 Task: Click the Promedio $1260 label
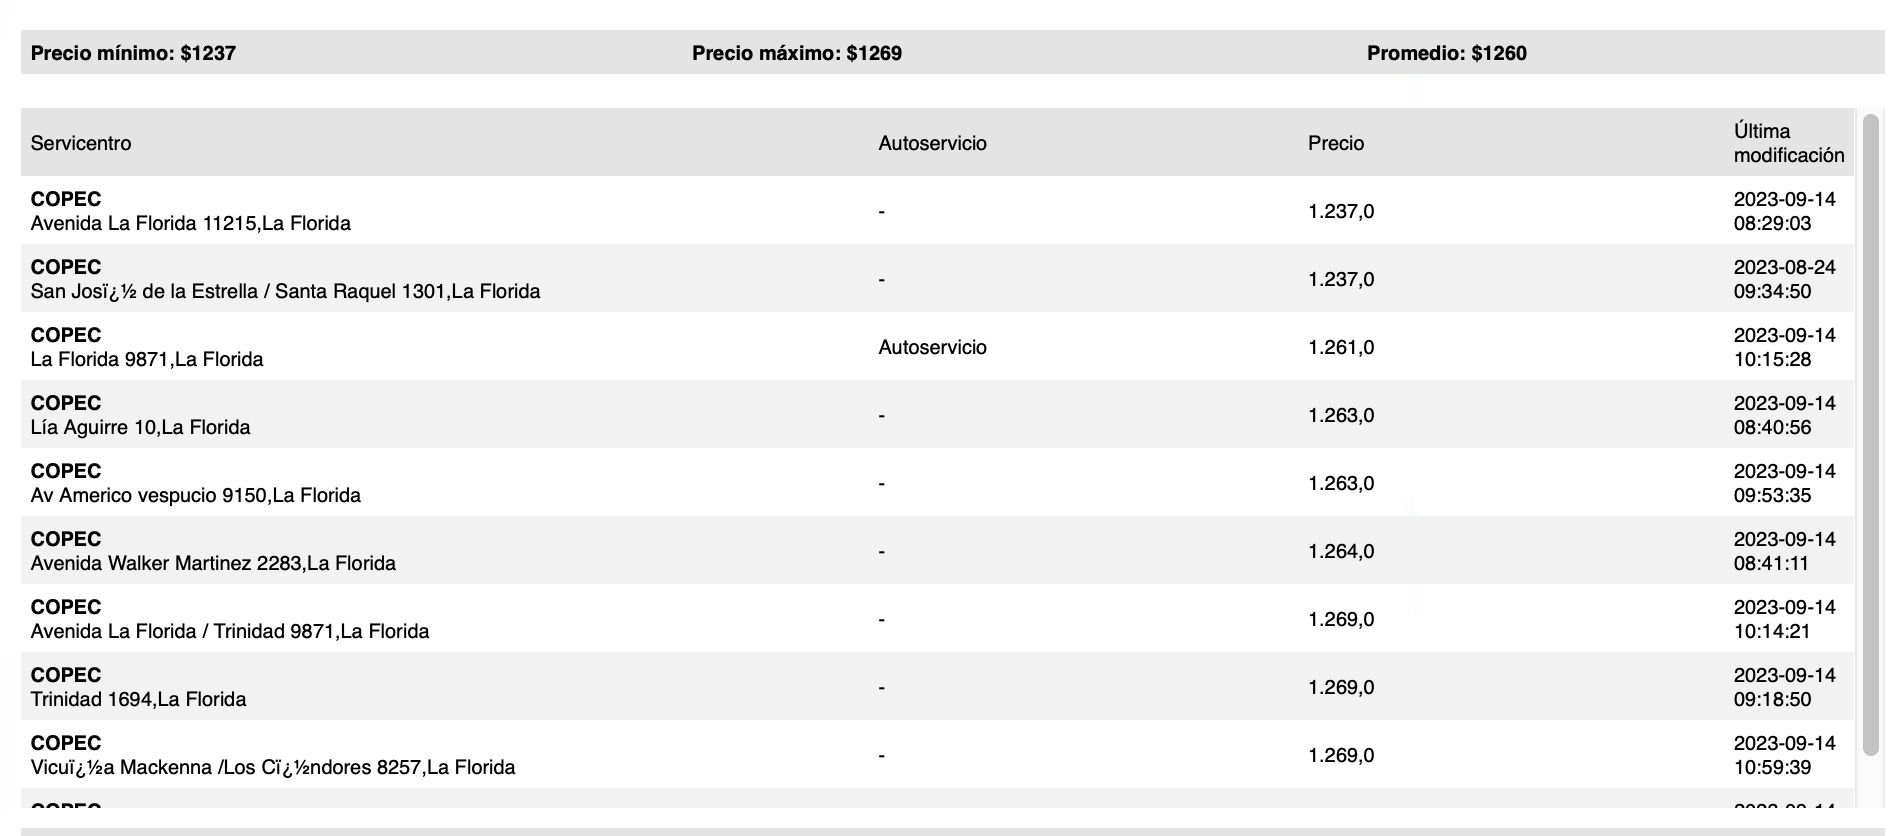click(x=1446, y=53)
